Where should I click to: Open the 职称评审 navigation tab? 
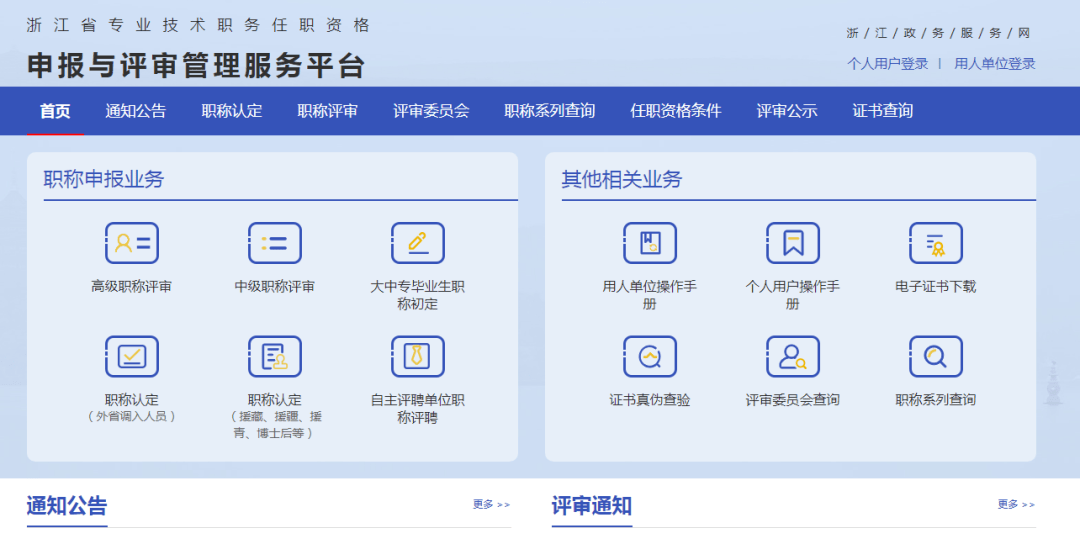coord(327,111)
